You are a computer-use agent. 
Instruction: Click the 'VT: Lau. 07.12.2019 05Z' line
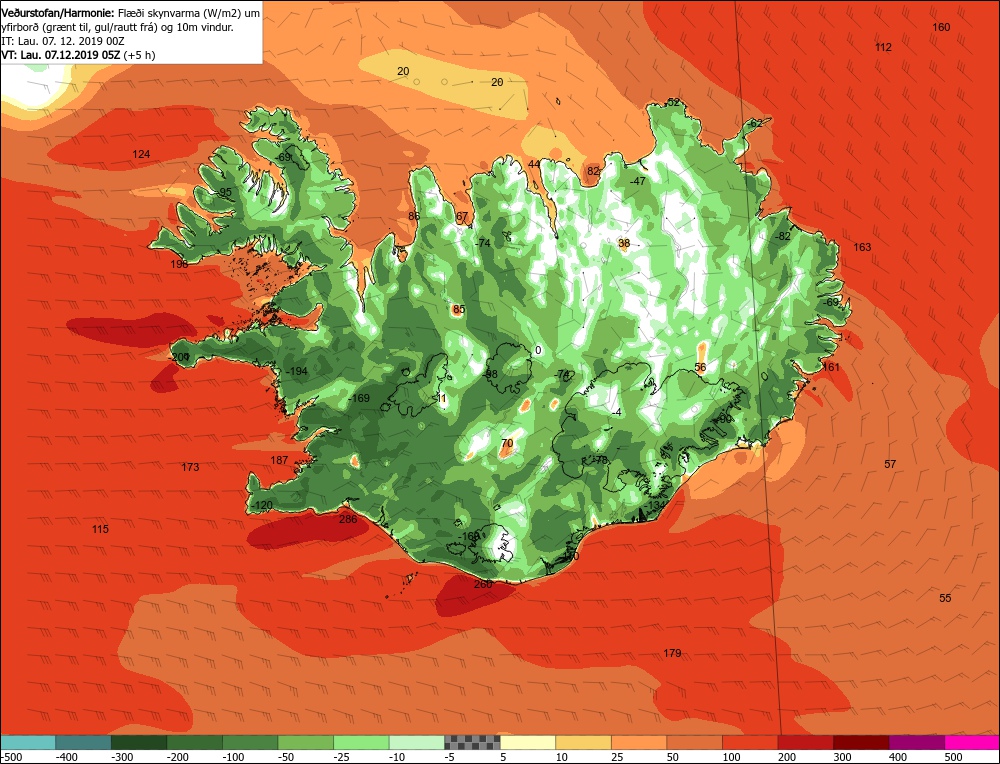click(61, 55)
